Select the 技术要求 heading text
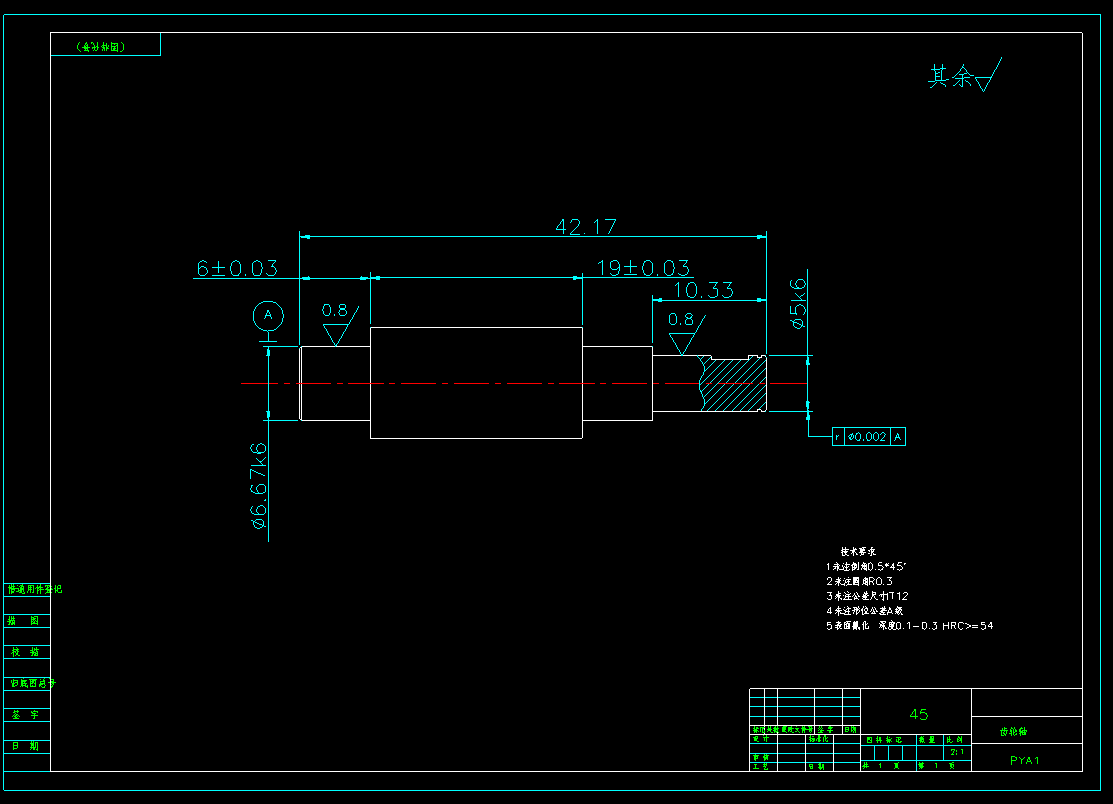The width and height of the screenshot is (1113, 804). coord(858,551)
